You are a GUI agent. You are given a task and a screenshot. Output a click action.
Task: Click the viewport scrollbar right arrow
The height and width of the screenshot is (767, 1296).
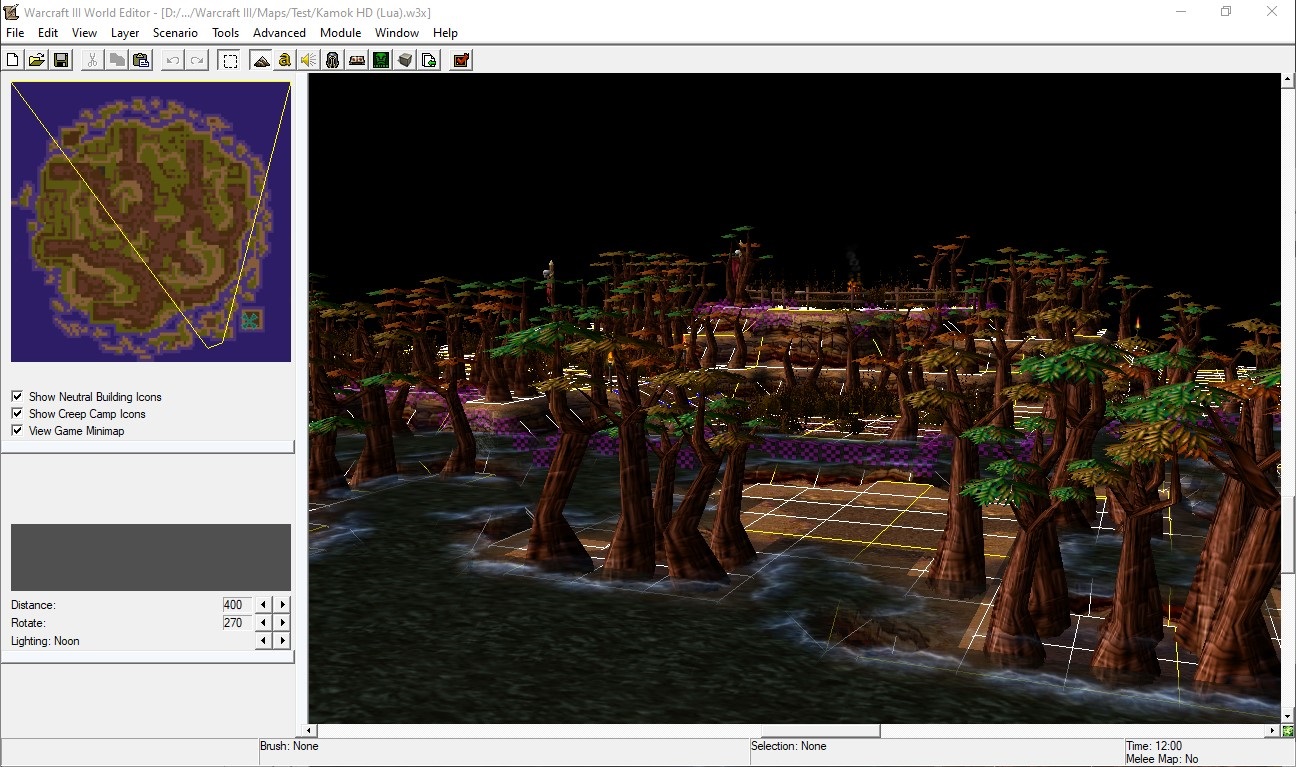[1273, 731]
